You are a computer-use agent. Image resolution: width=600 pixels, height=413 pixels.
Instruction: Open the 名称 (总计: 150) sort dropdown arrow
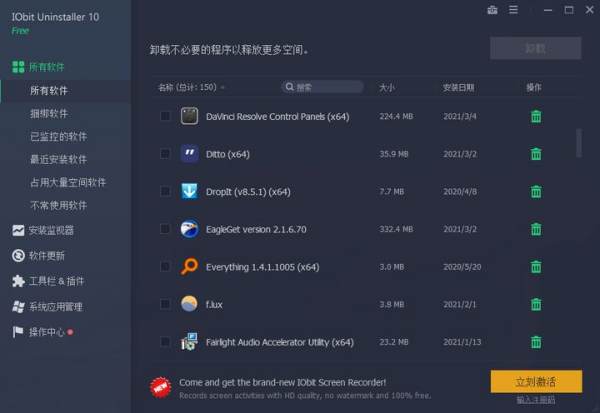(x=222, y=88)
